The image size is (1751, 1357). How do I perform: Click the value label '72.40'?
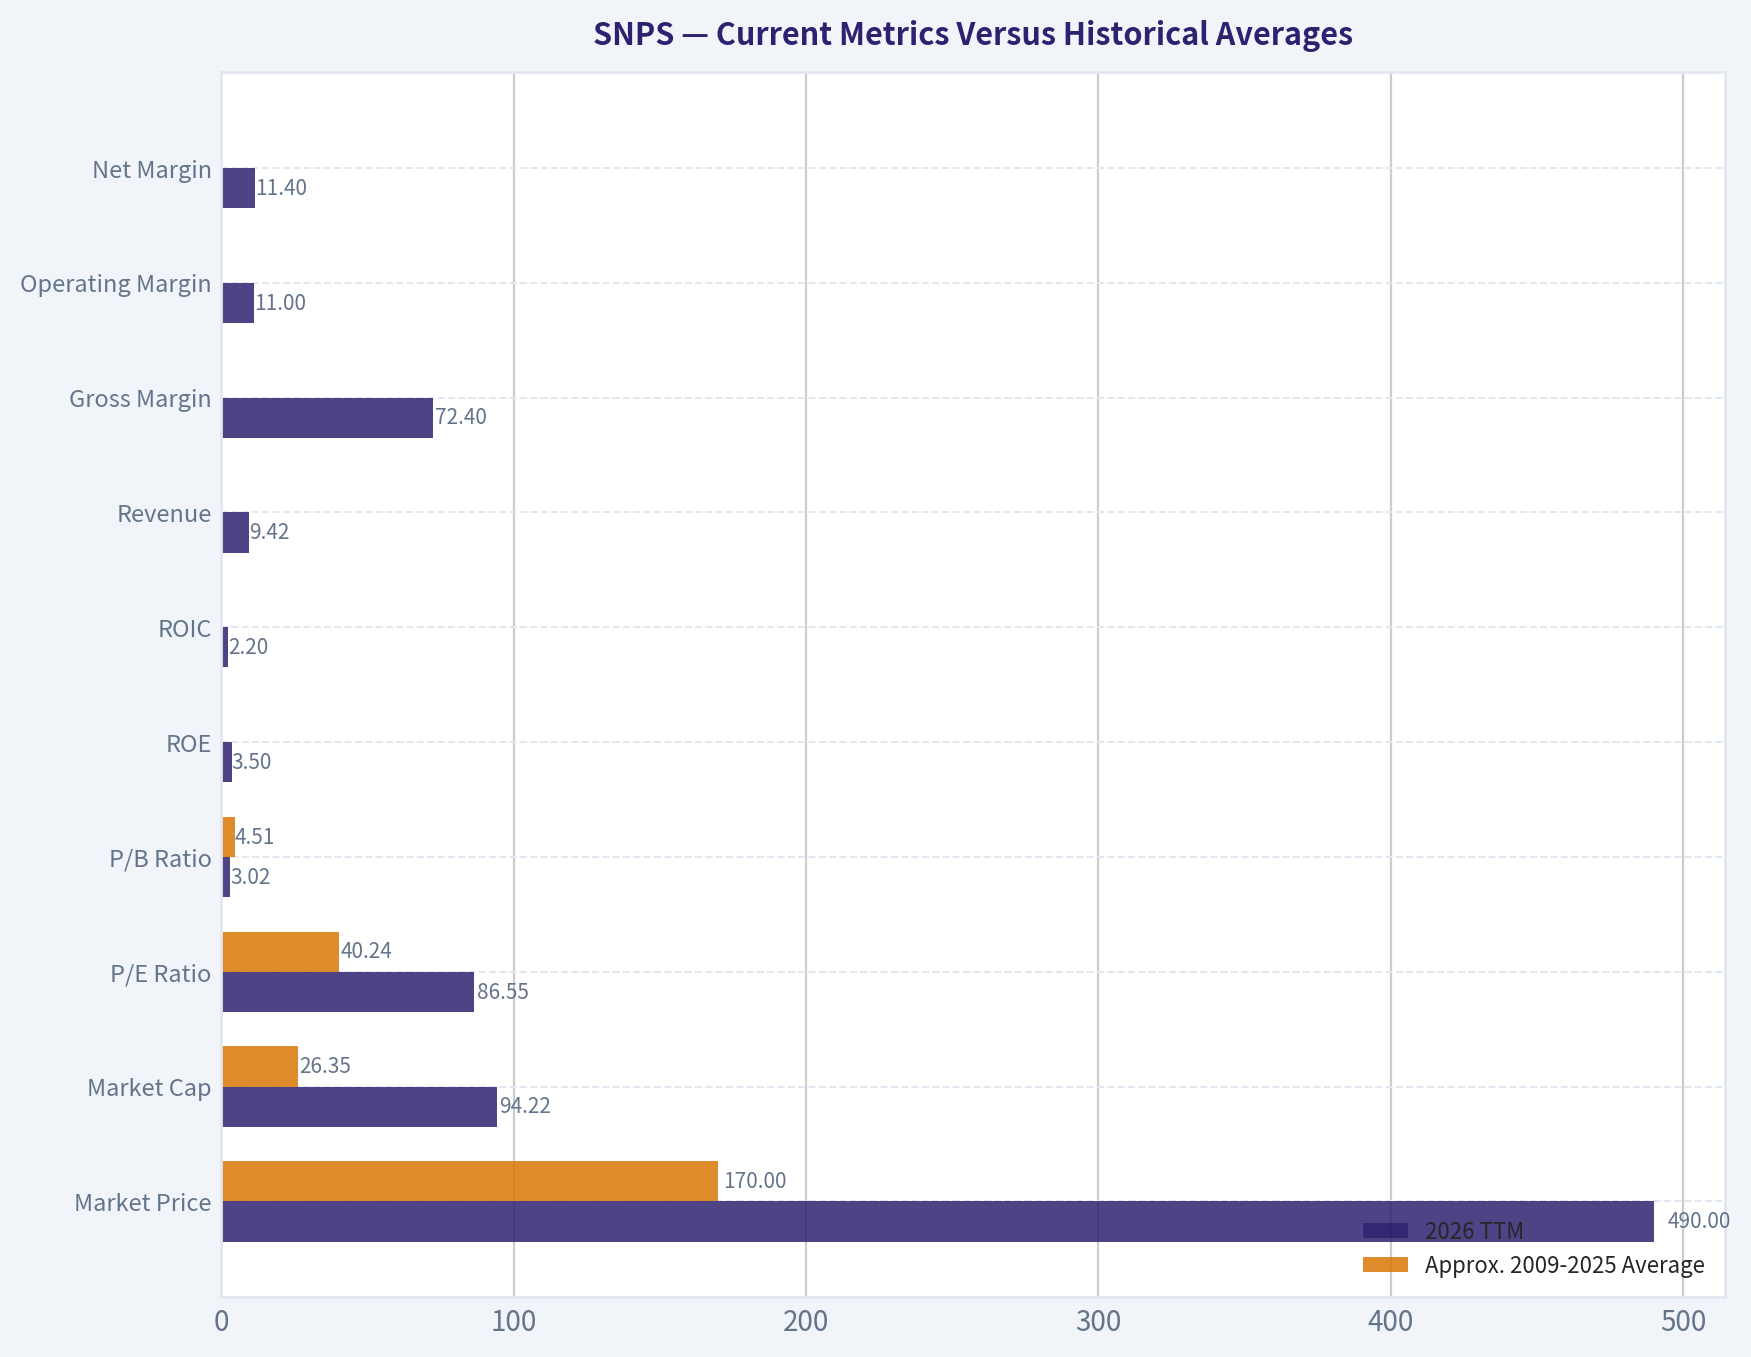coord(461,417)
